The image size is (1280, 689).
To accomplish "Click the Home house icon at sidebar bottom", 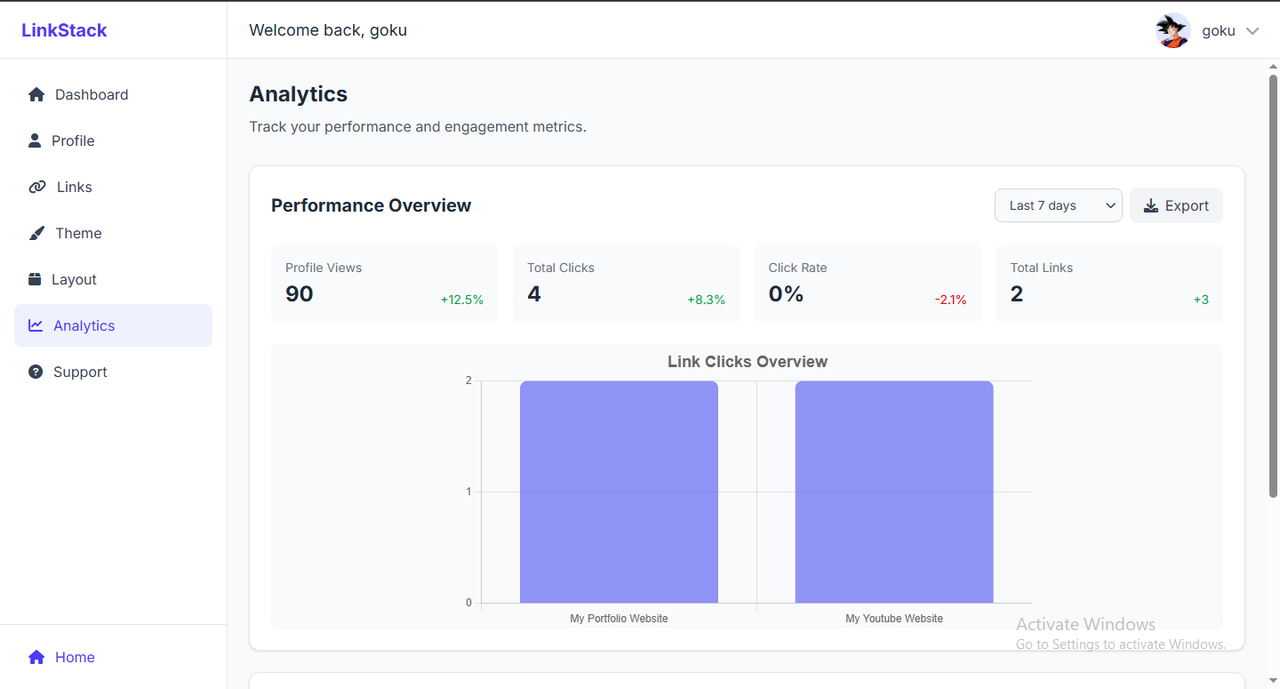I will click(x=36, y=657).
